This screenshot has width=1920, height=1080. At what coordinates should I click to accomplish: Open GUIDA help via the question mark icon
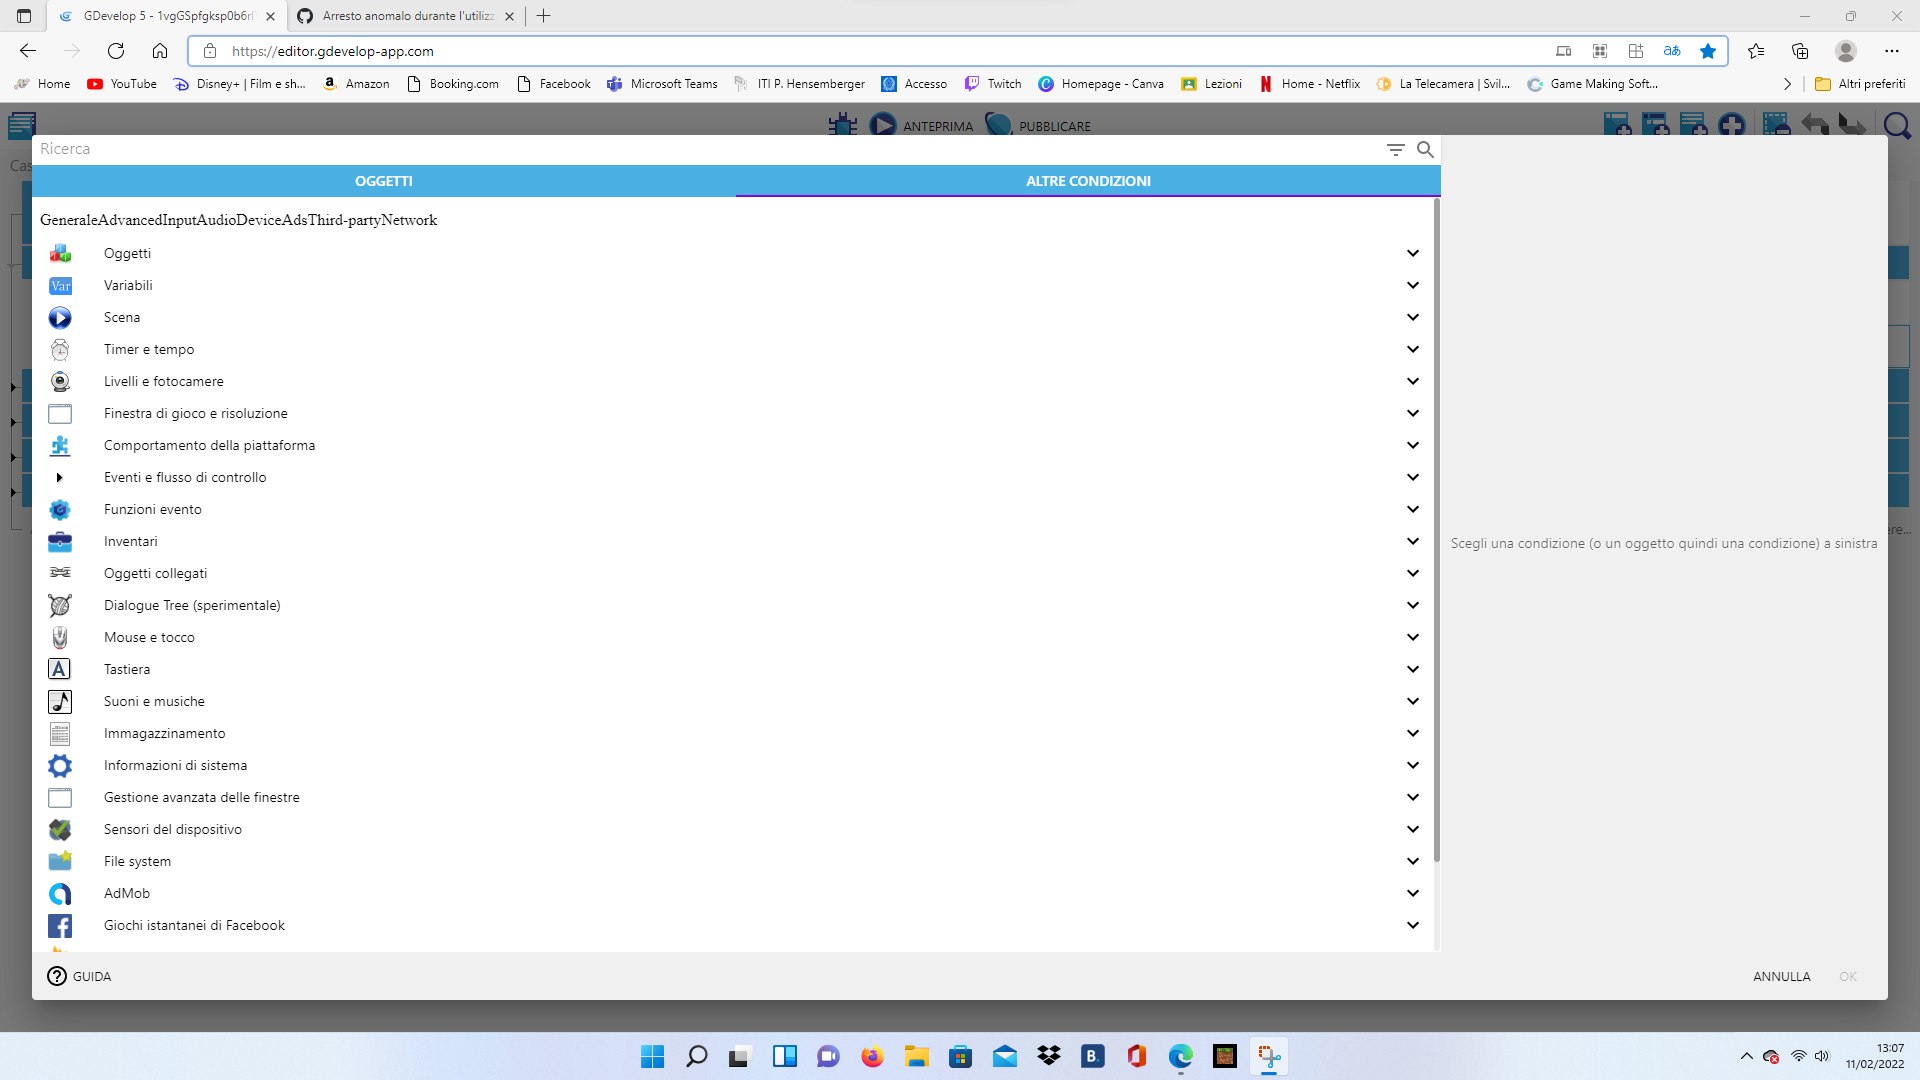[56, 976]
